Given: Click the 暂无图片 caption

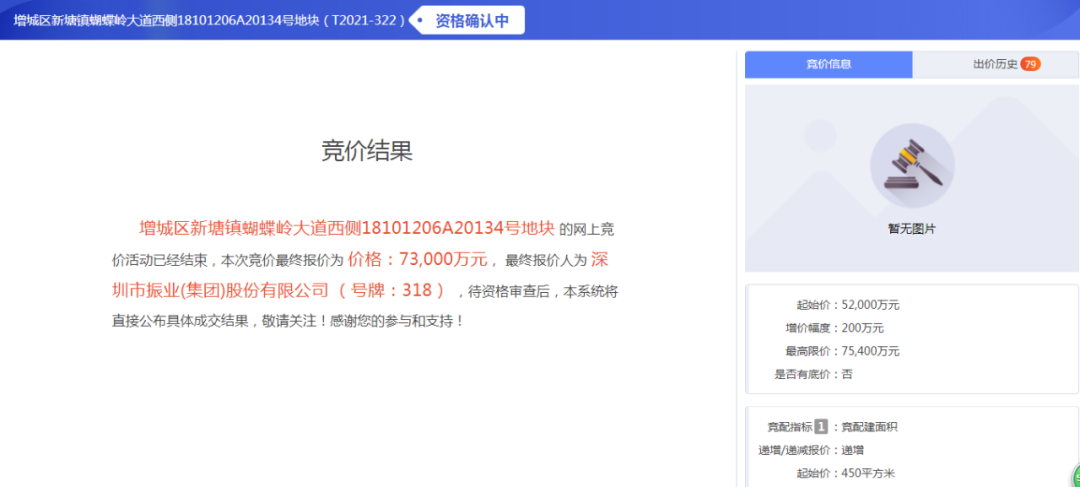Looking at the screenshot, I should 912,229.
